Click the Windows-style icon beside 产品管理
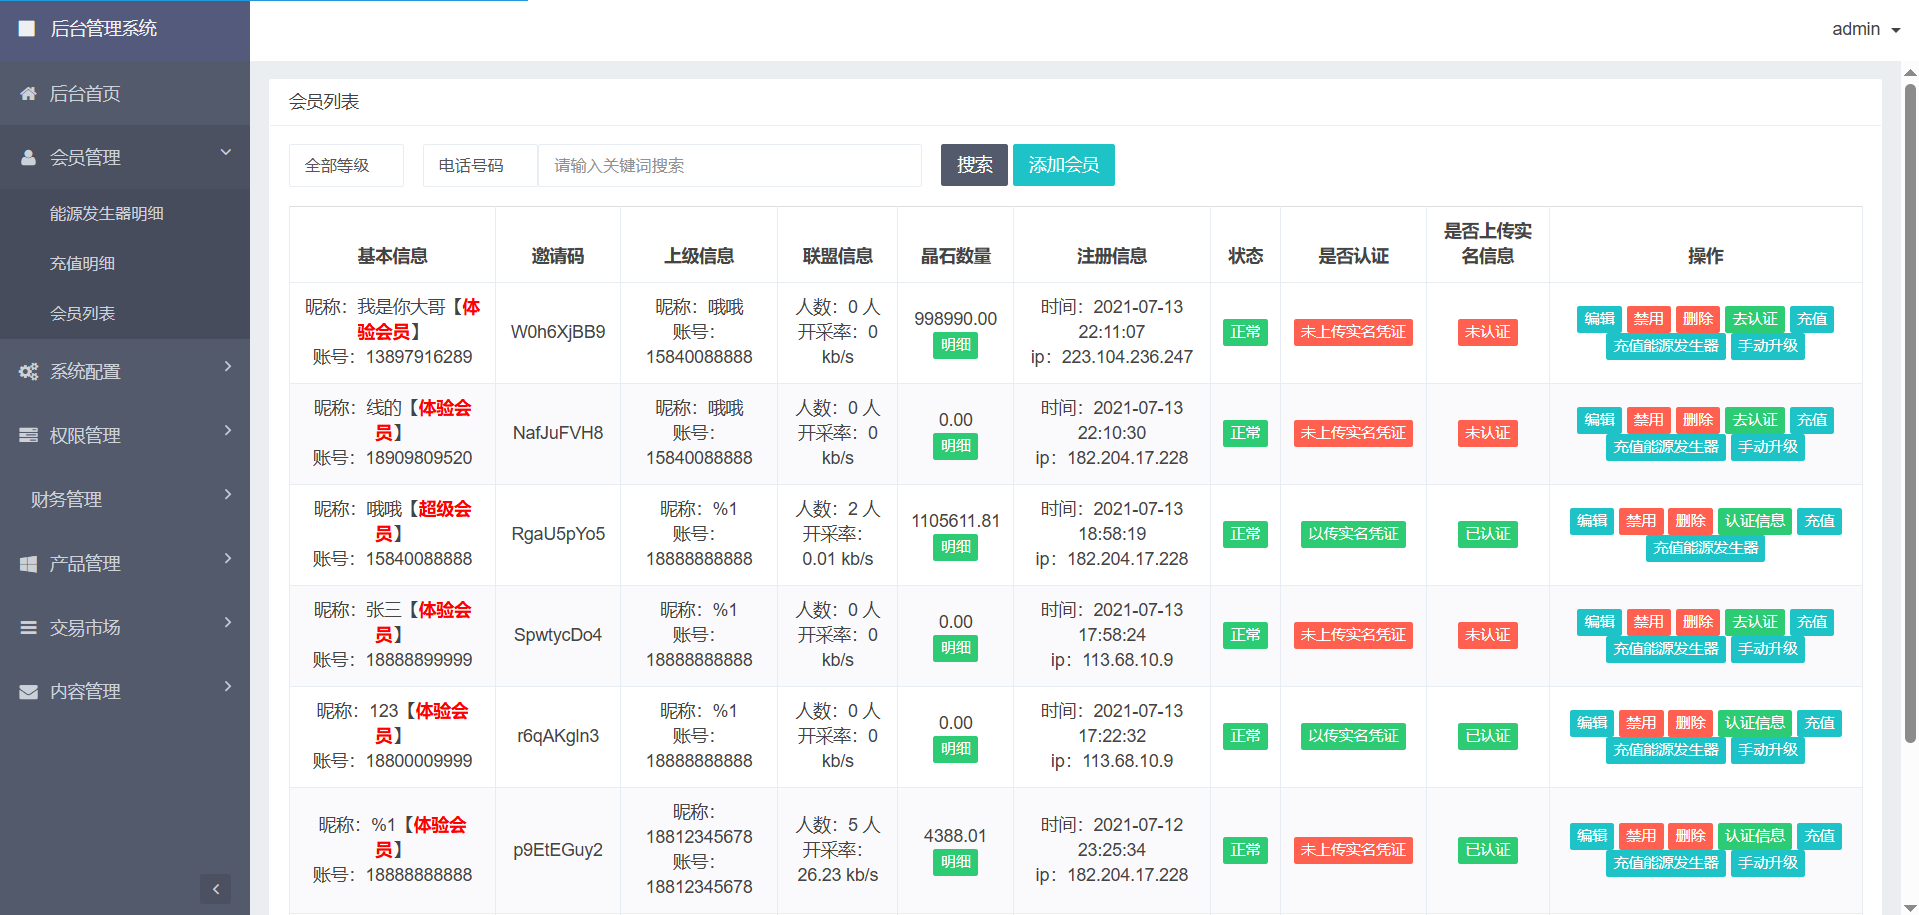Viewport: 1919px width, 915px height. [28, 564]
